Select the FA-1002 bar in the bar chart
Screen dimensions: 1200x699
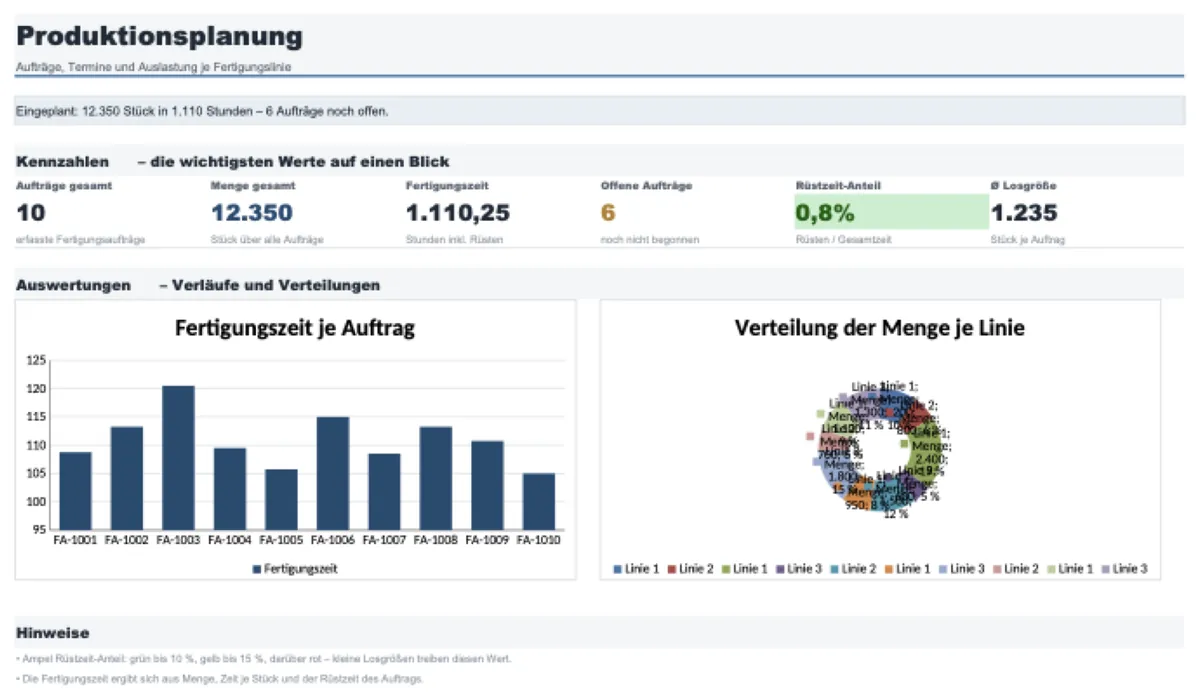pos(127,478)
